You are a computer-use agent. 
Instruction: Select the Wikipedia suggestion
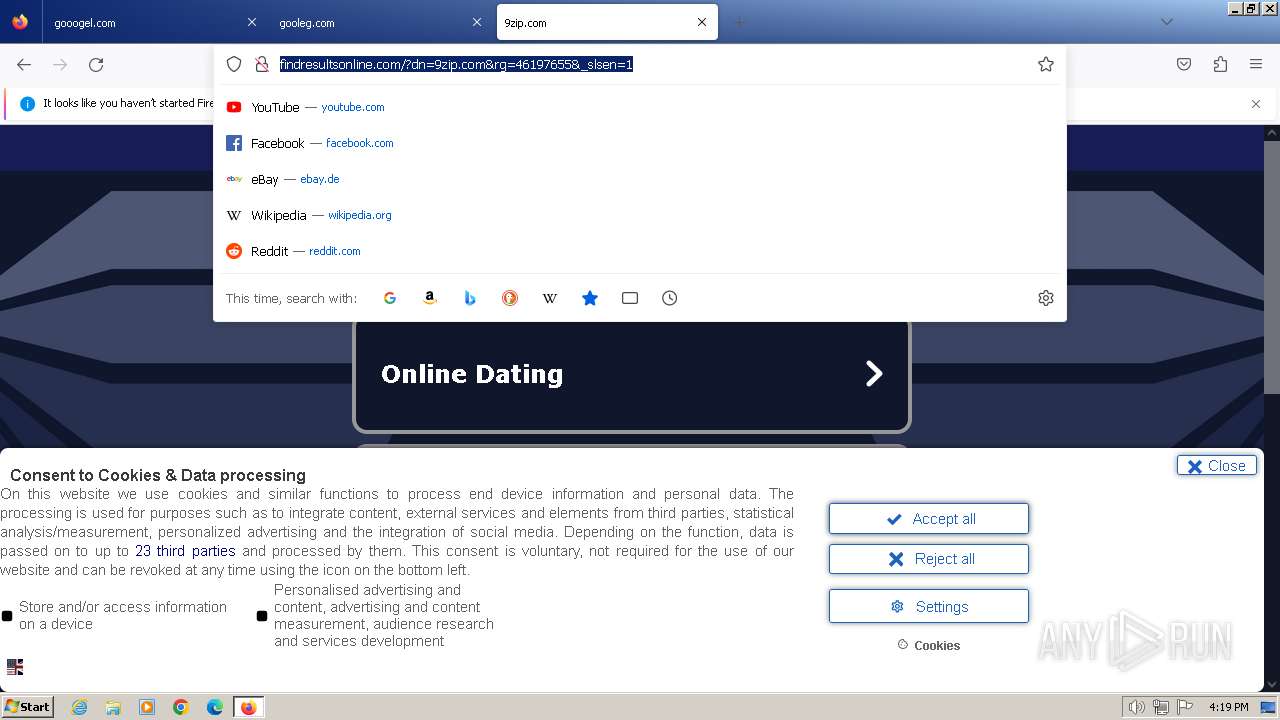[640, 215]
